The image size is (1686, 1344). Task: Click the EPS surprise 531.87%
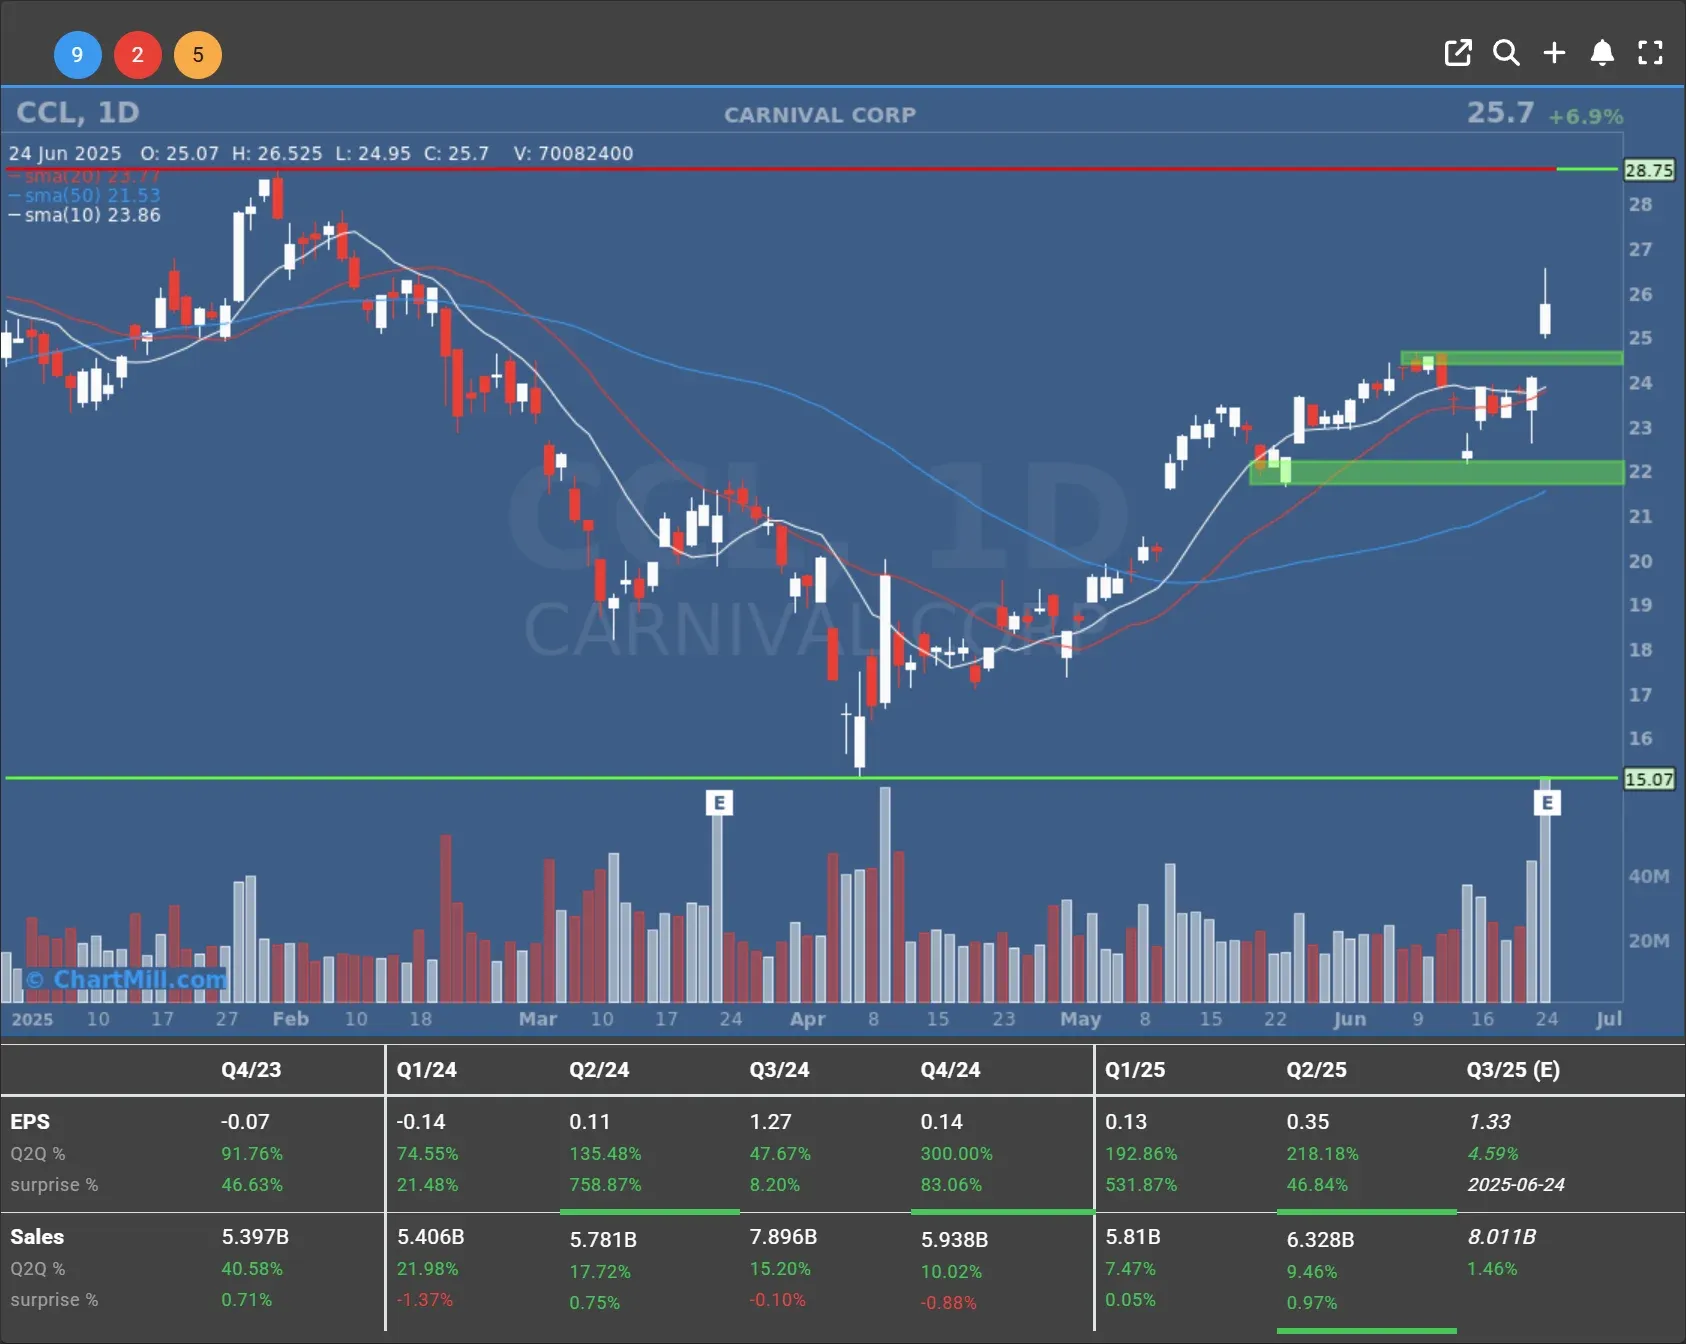point(1141,1185)
